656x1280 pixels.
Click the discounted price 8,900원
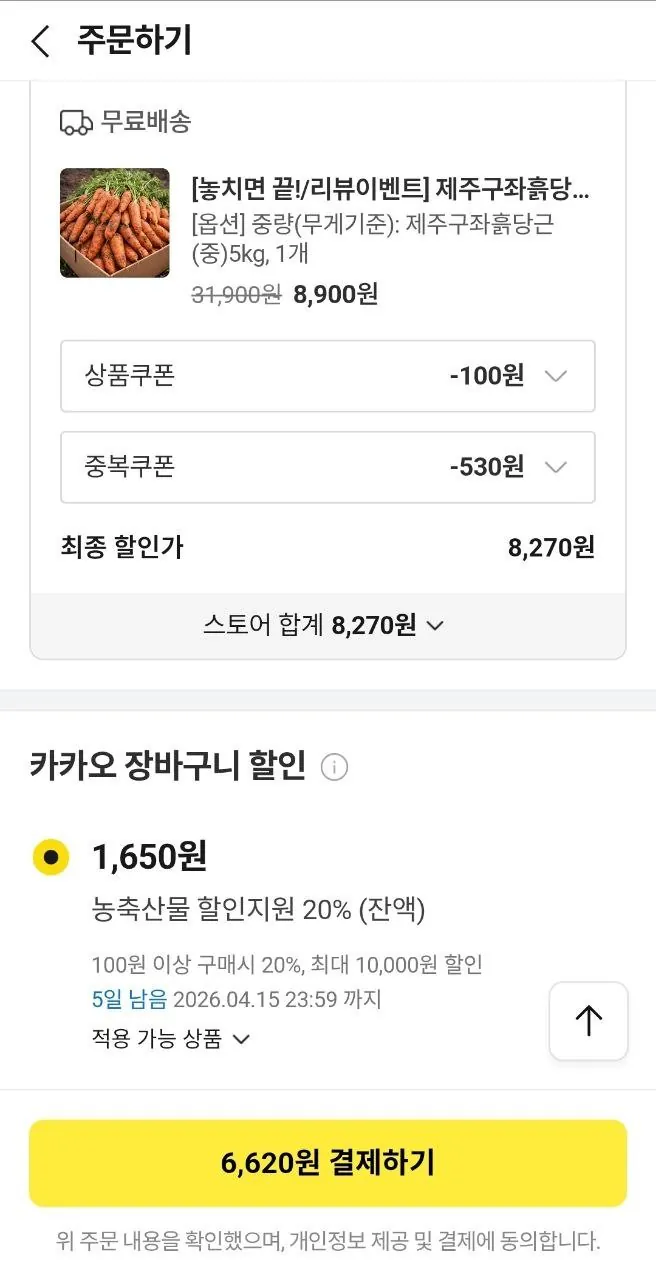(x=334, y=294)
